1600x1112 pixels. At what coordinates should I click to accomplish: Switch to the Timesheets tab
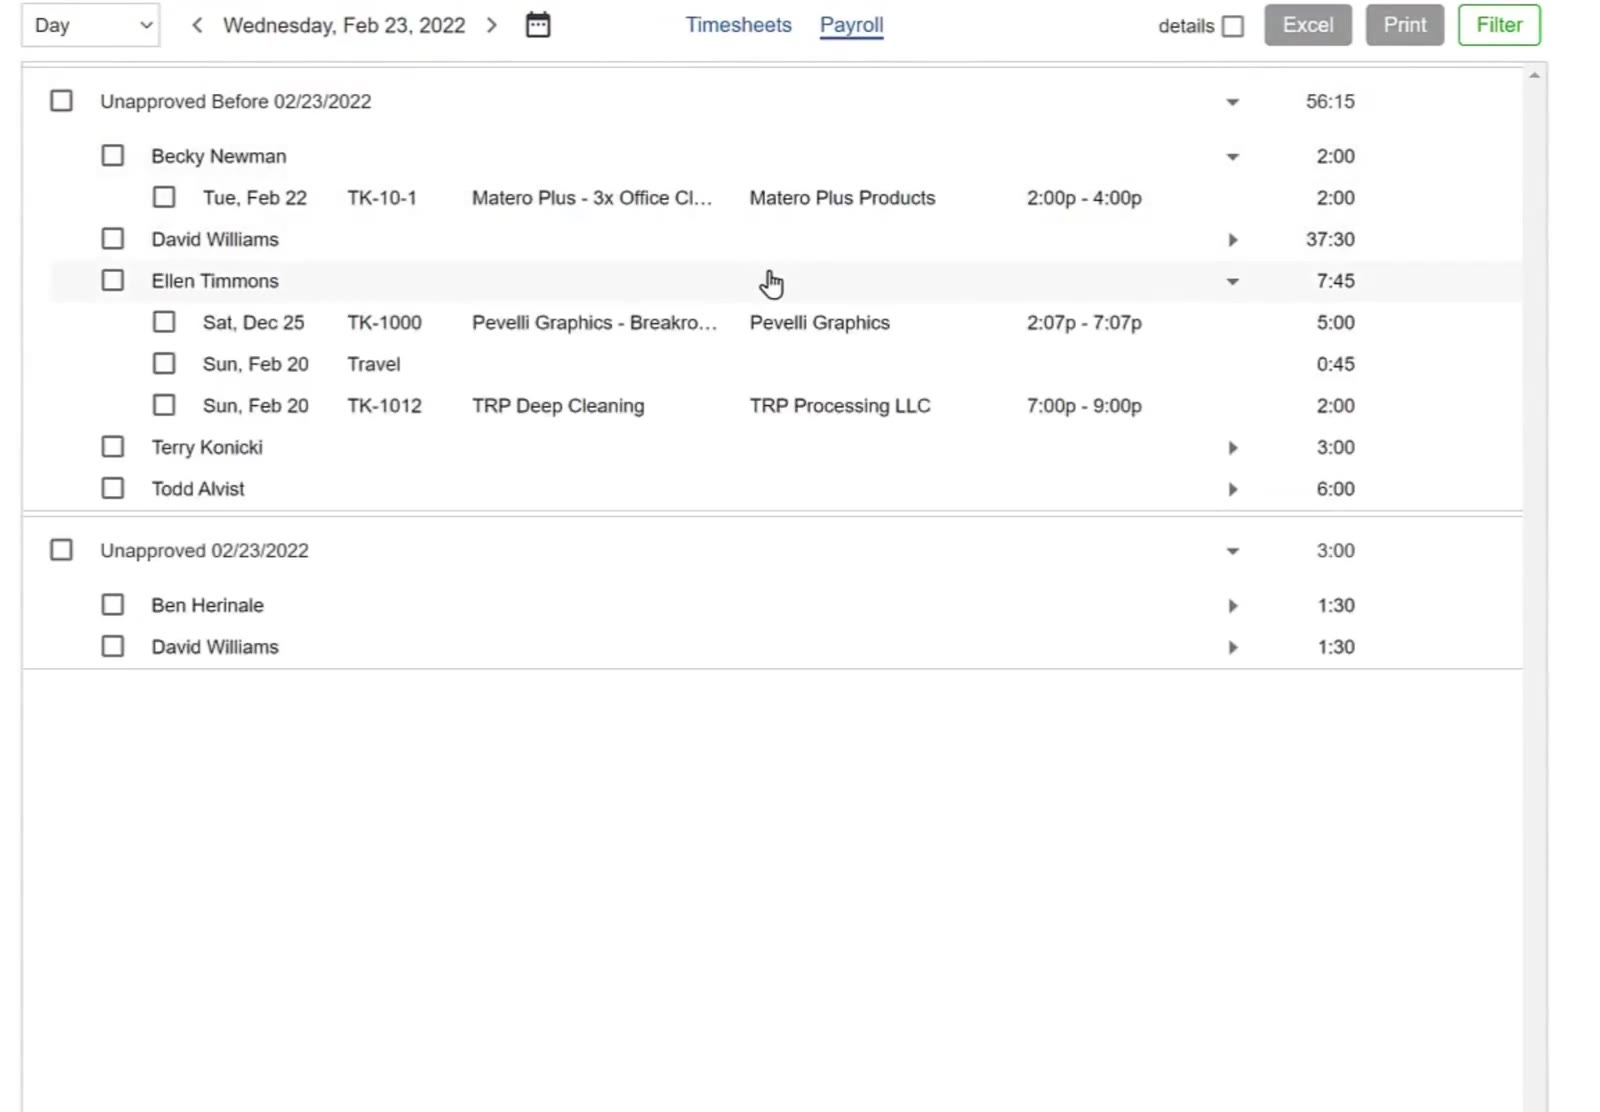coord(738,25)
